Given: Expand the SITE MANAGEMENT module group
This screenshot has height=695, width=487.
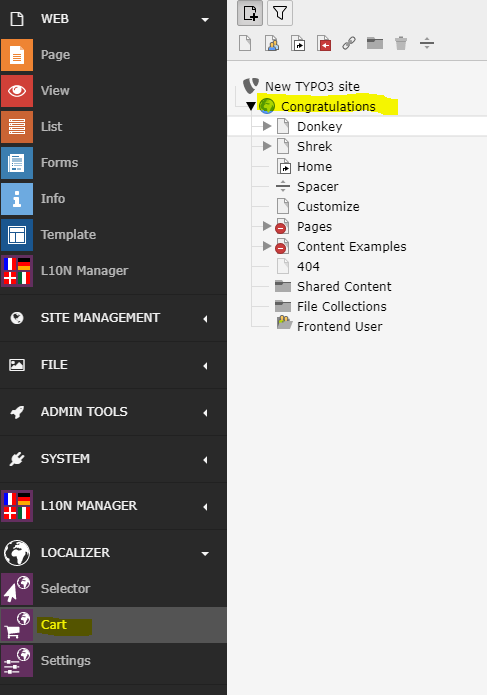Looking at the screenshot, I should (113, 318).
